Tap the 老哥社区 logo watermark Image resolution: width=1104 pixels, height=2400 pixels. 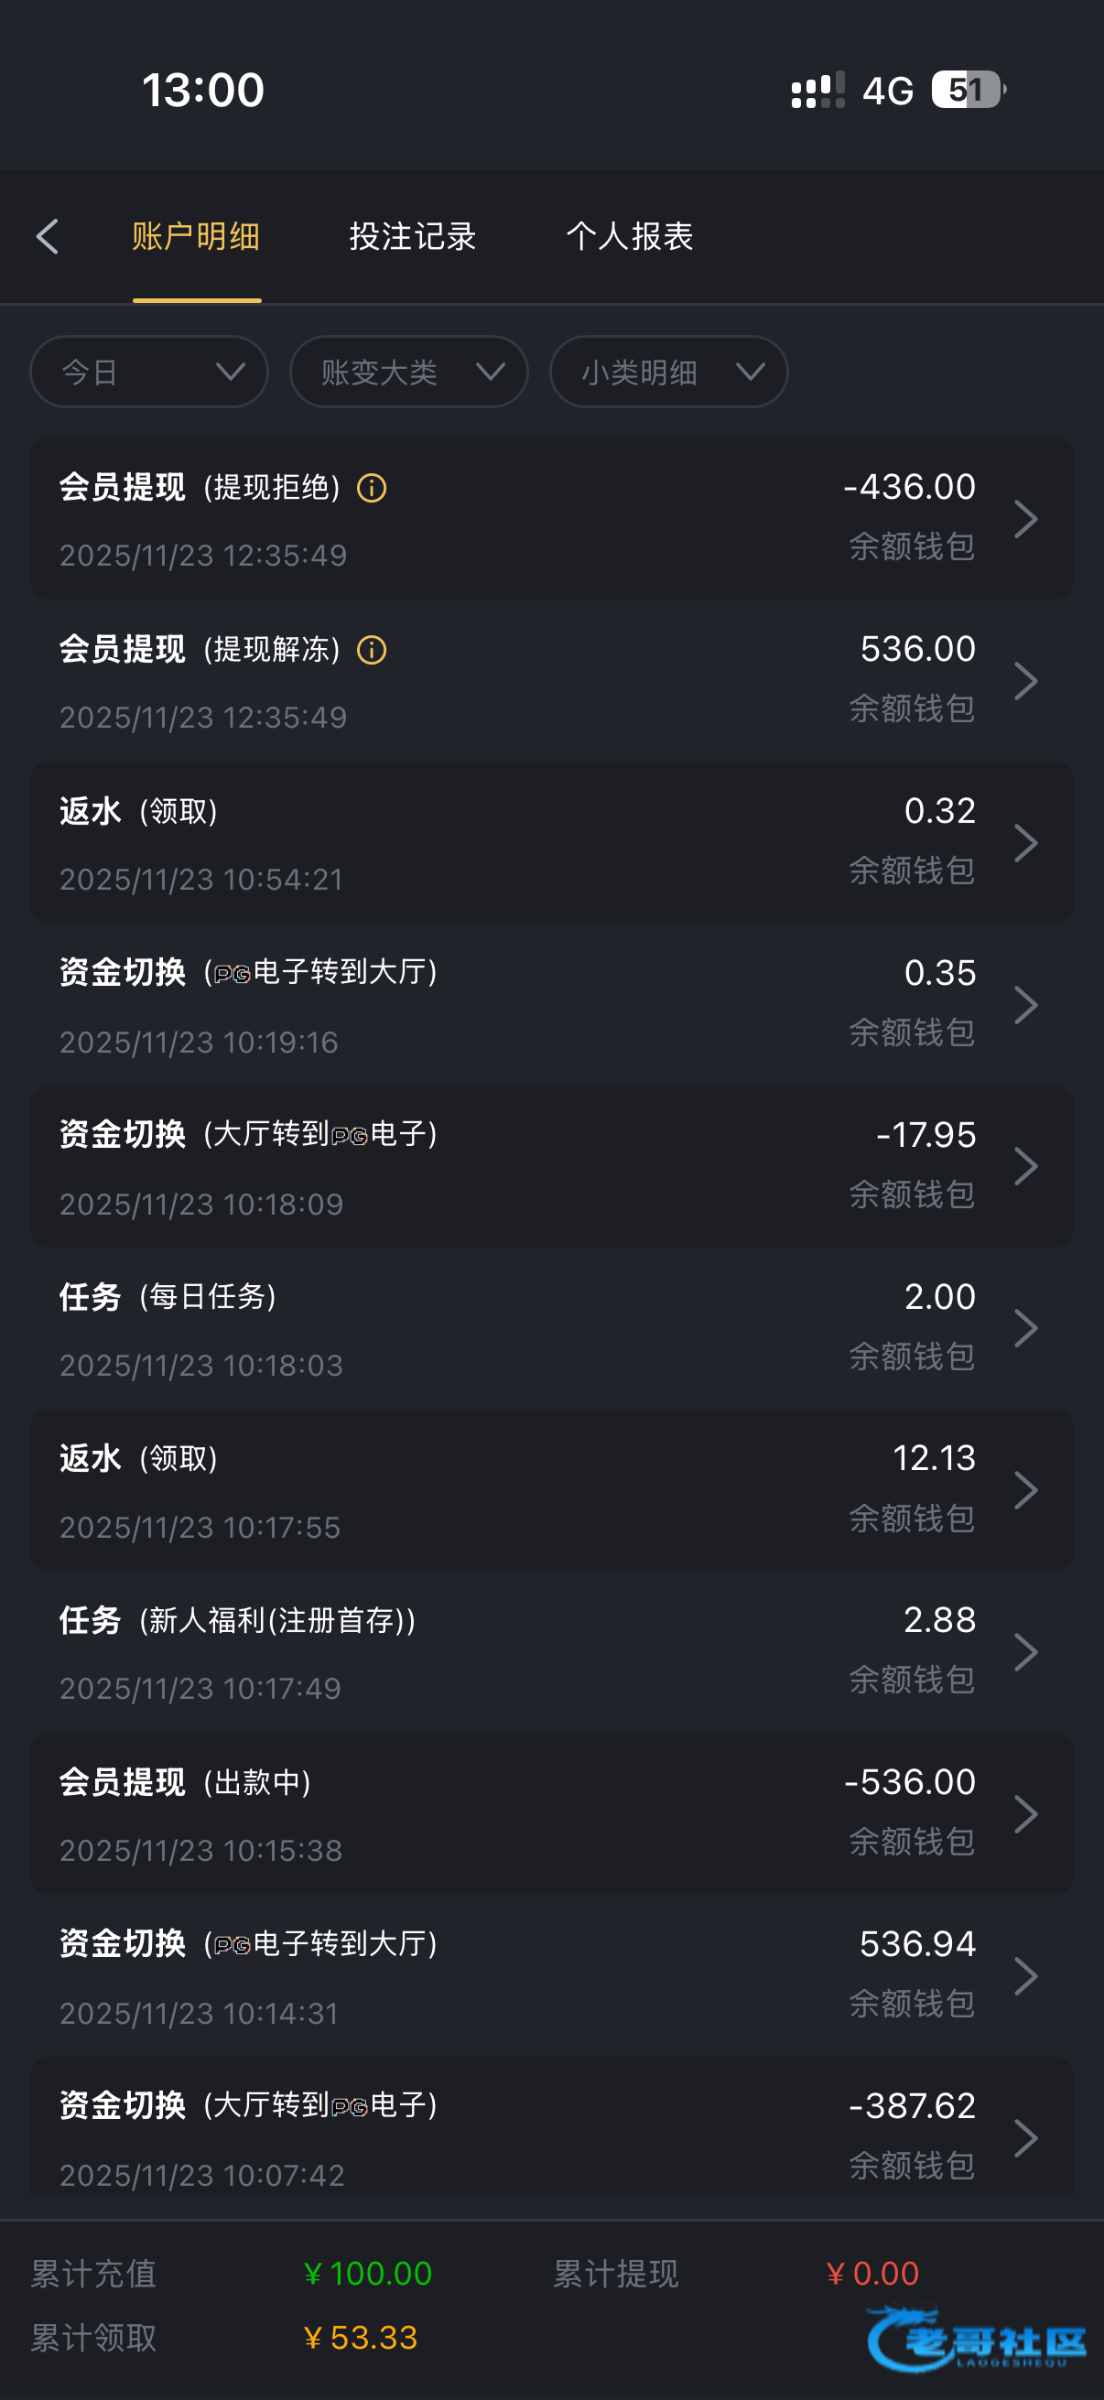pyautogui.click(x=975, y=2340)
